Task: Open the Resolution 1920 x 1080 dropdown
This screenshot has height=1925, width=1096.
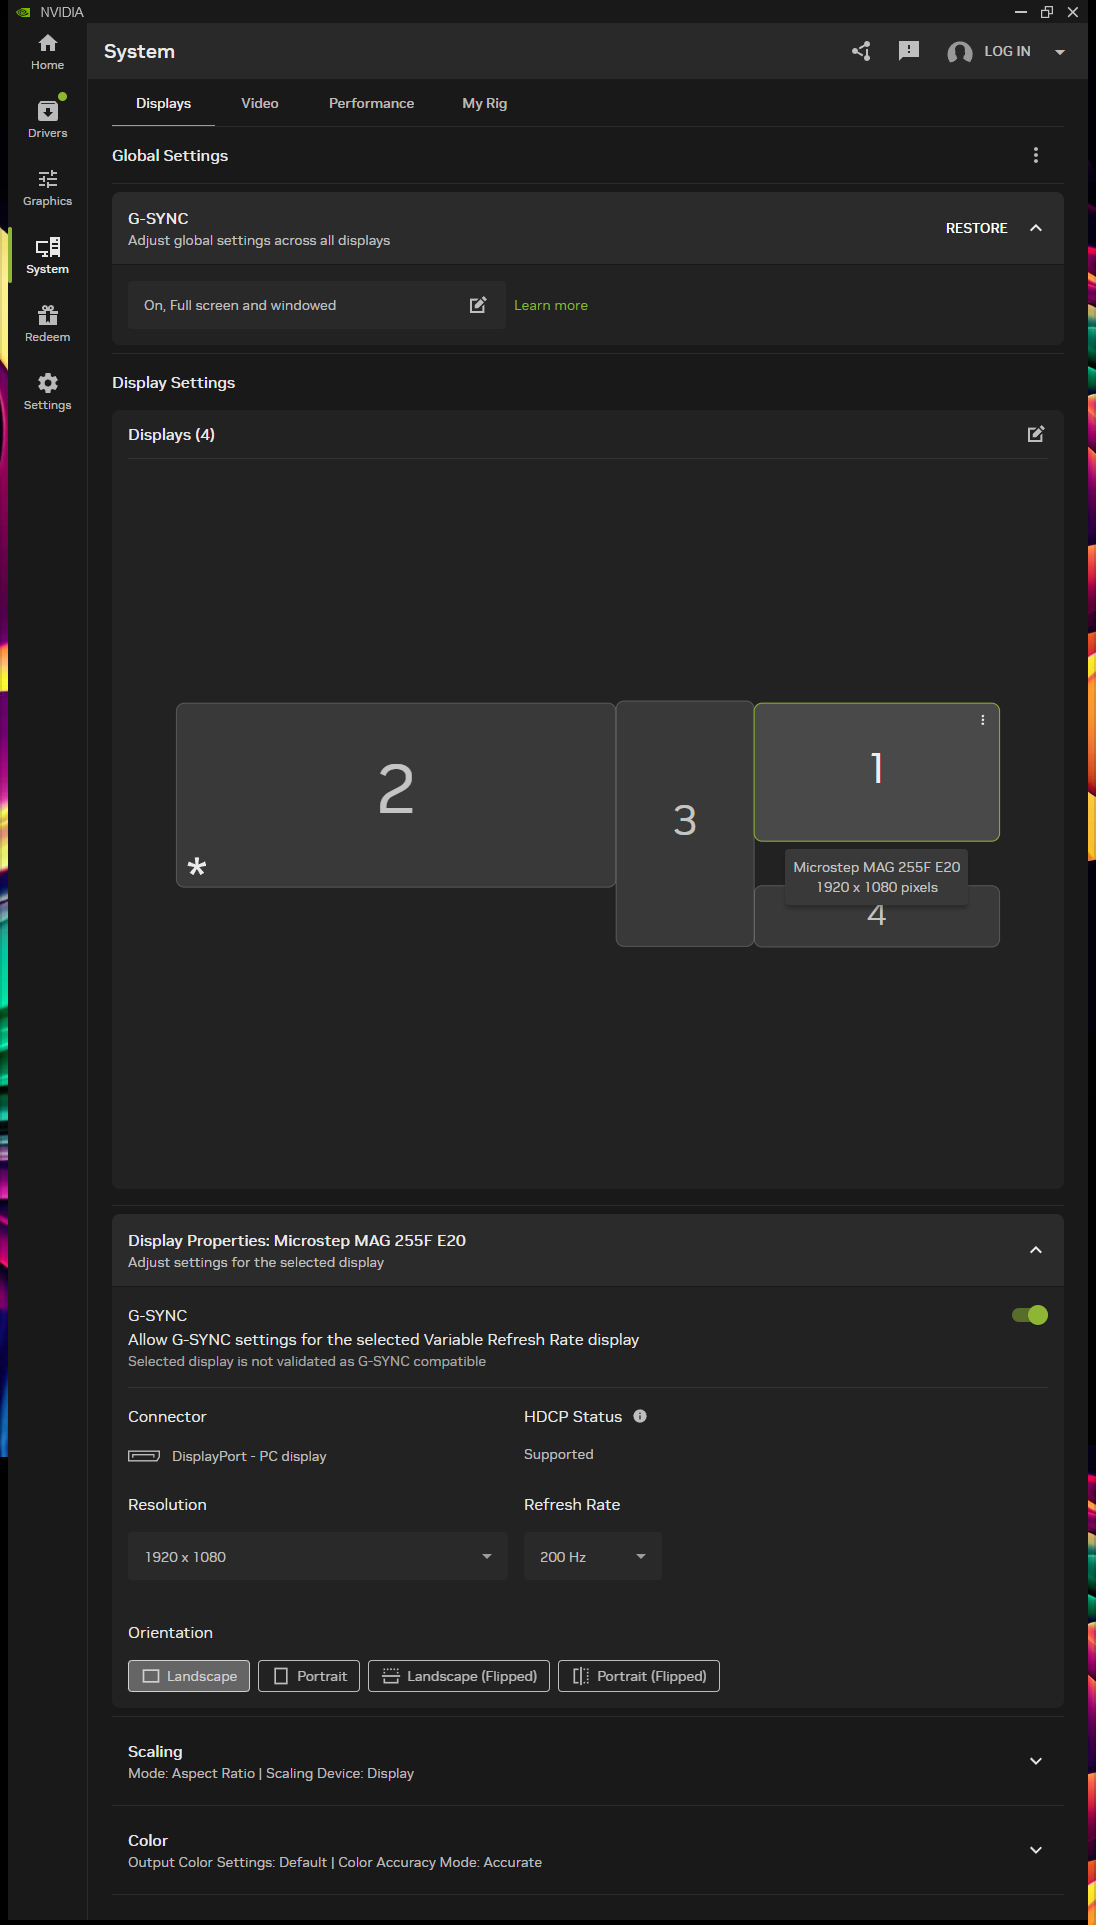Action: 318,1556
